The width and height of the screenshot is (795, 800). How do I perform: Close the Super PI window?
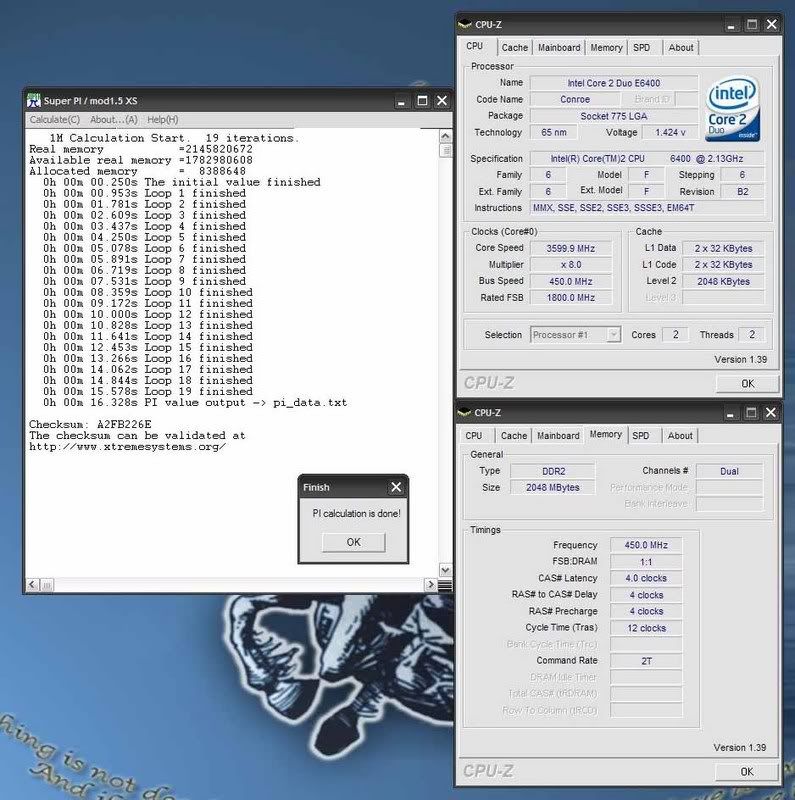[x=442, y=101]
